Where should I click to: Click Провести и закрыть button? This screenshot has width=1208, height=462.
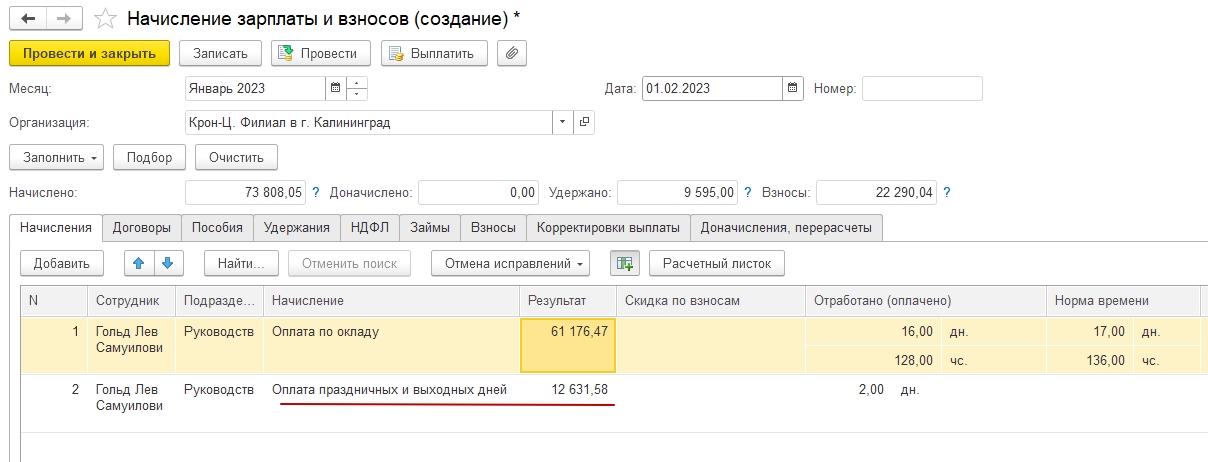pos(89,53)
